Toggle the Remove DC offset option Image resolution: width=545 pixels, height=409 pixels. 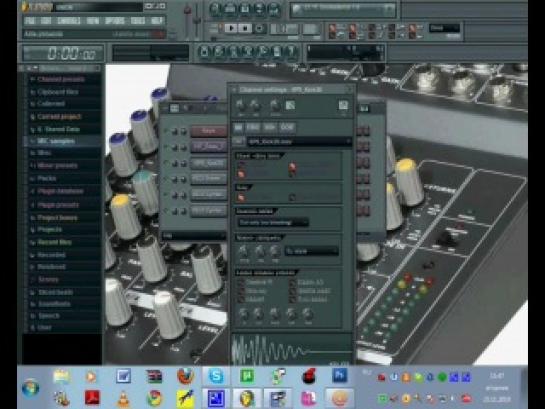click(241, 283)
